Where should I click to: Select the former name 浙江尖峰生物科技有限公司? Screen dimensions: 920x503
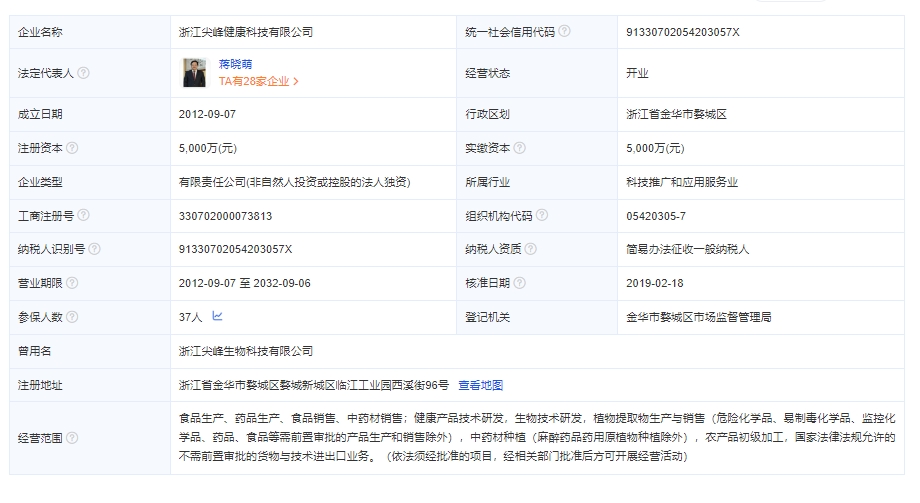tap(246, 351)
